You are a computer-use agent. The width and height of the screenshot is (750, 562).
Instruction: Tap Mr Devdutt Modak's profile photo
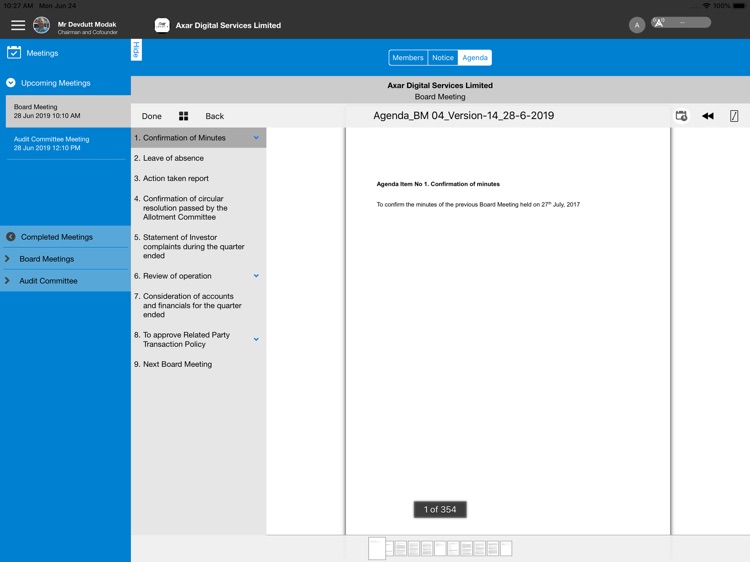(x=42, y=25)
